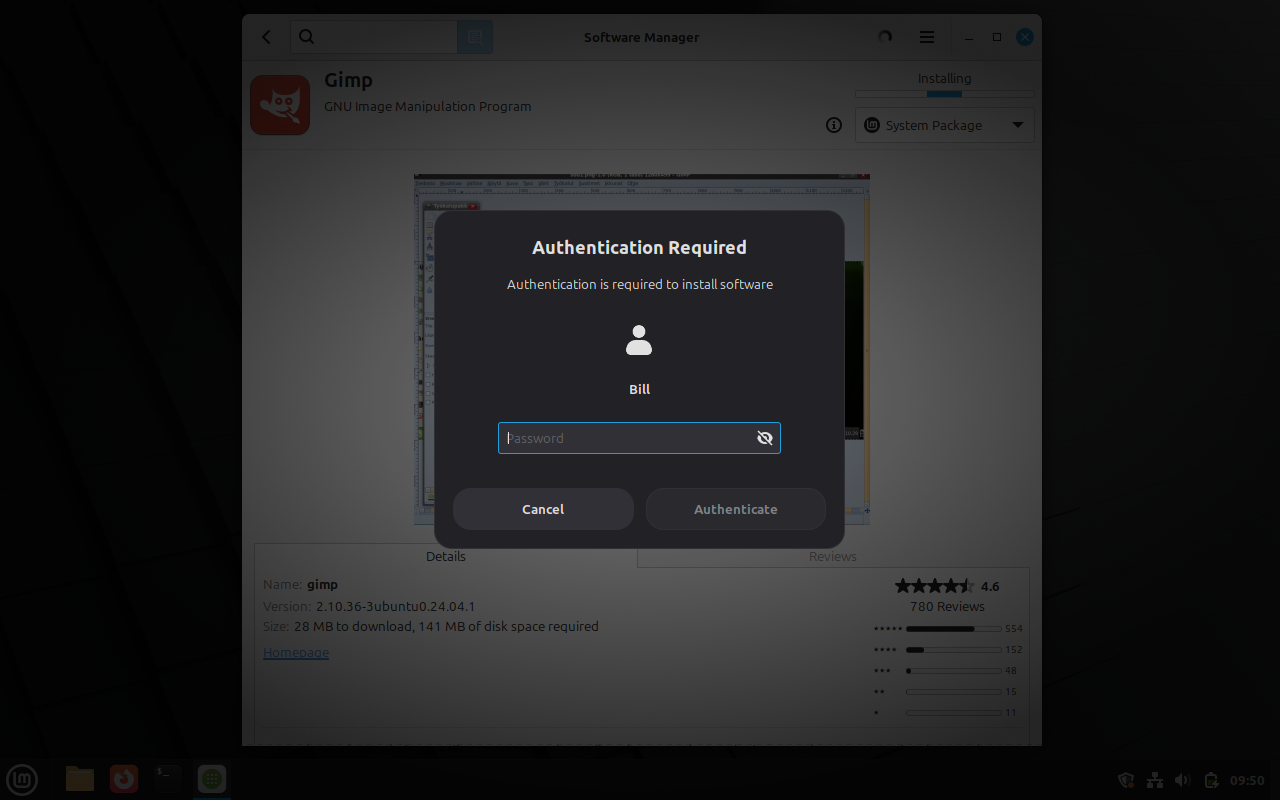This screenshot has height=800, width=1280.
Task: Switch to the Reviews tab
Action: pyautogui.click(x=832, y=556)
